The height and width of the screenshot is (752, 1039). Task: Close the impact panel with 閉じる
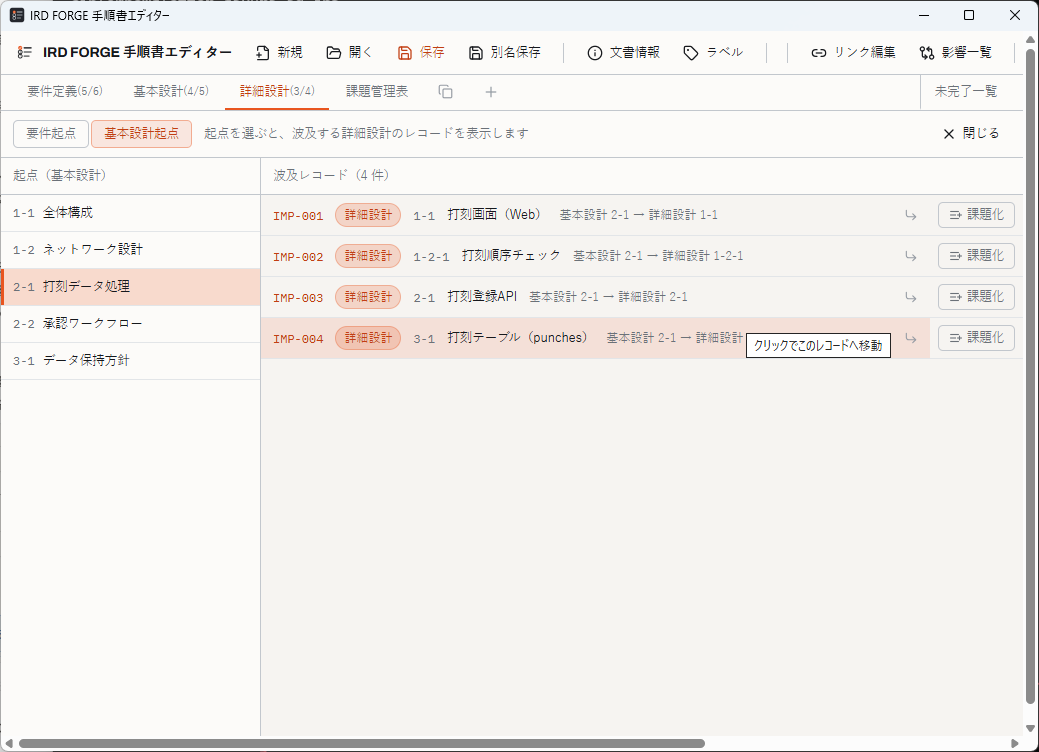click(971, 133)
